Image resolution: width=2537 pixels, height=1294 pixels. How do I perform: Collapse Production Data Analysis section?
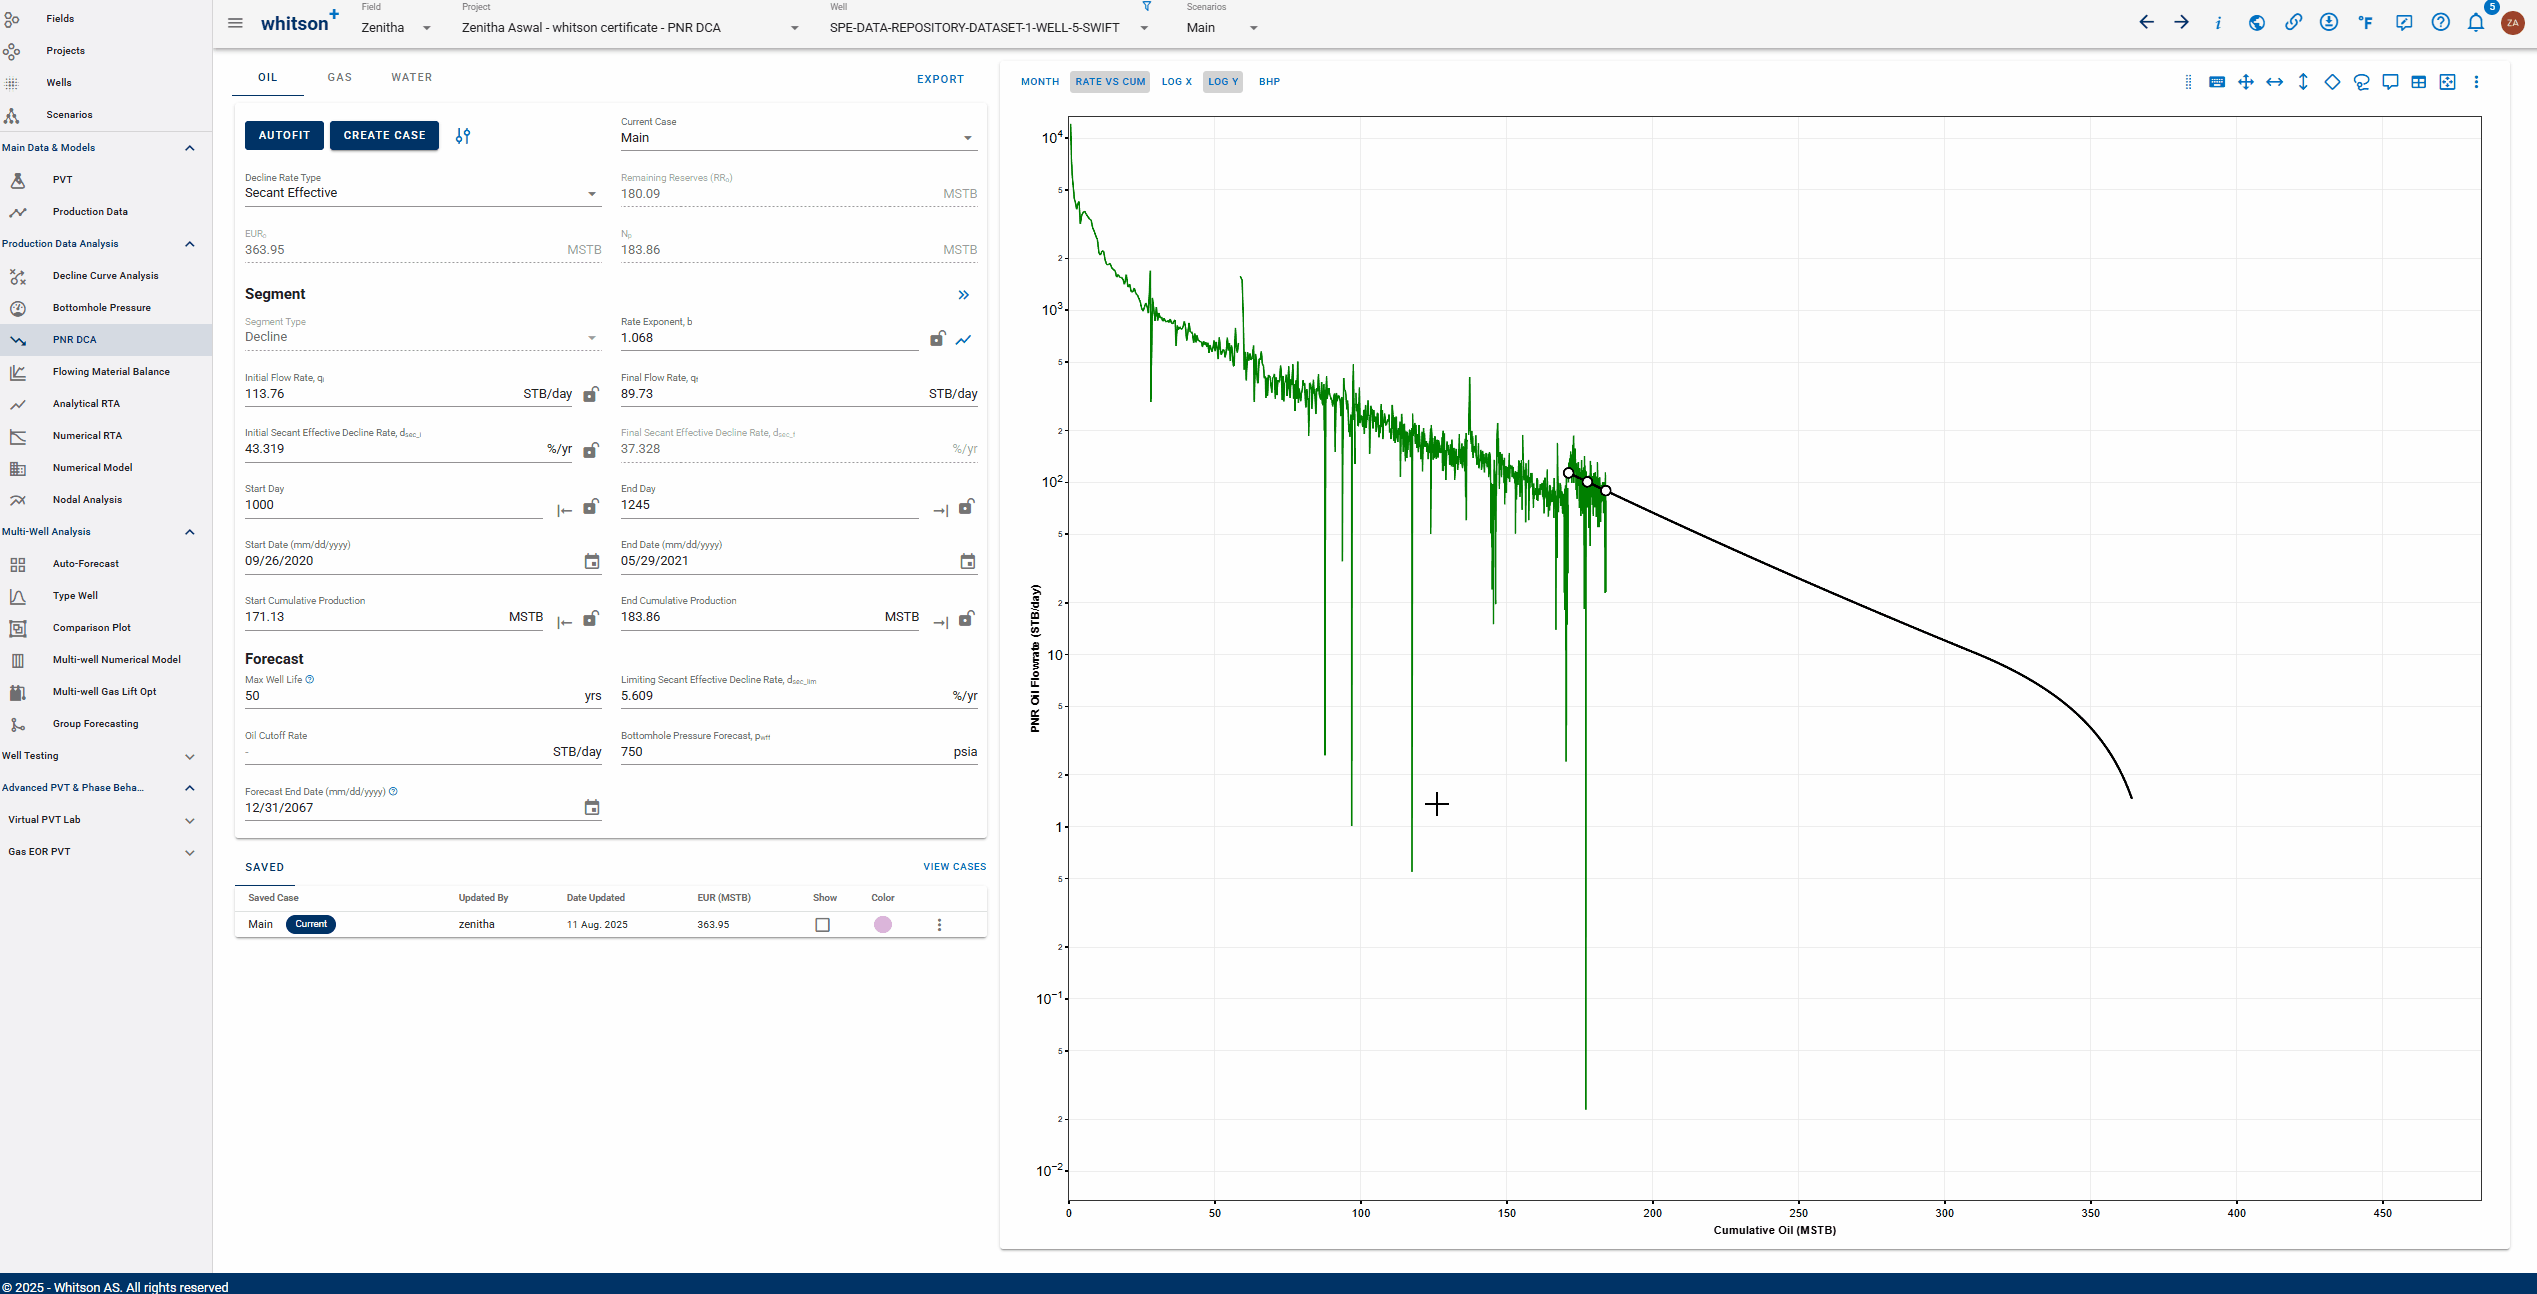tap(190, 244)
